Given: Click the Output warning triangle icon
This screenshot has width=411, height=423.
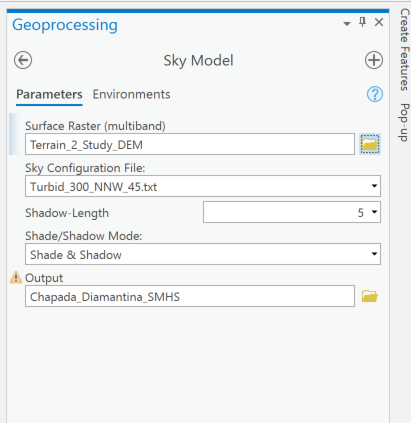Looking at the screenshot, I should pos(16,277).
